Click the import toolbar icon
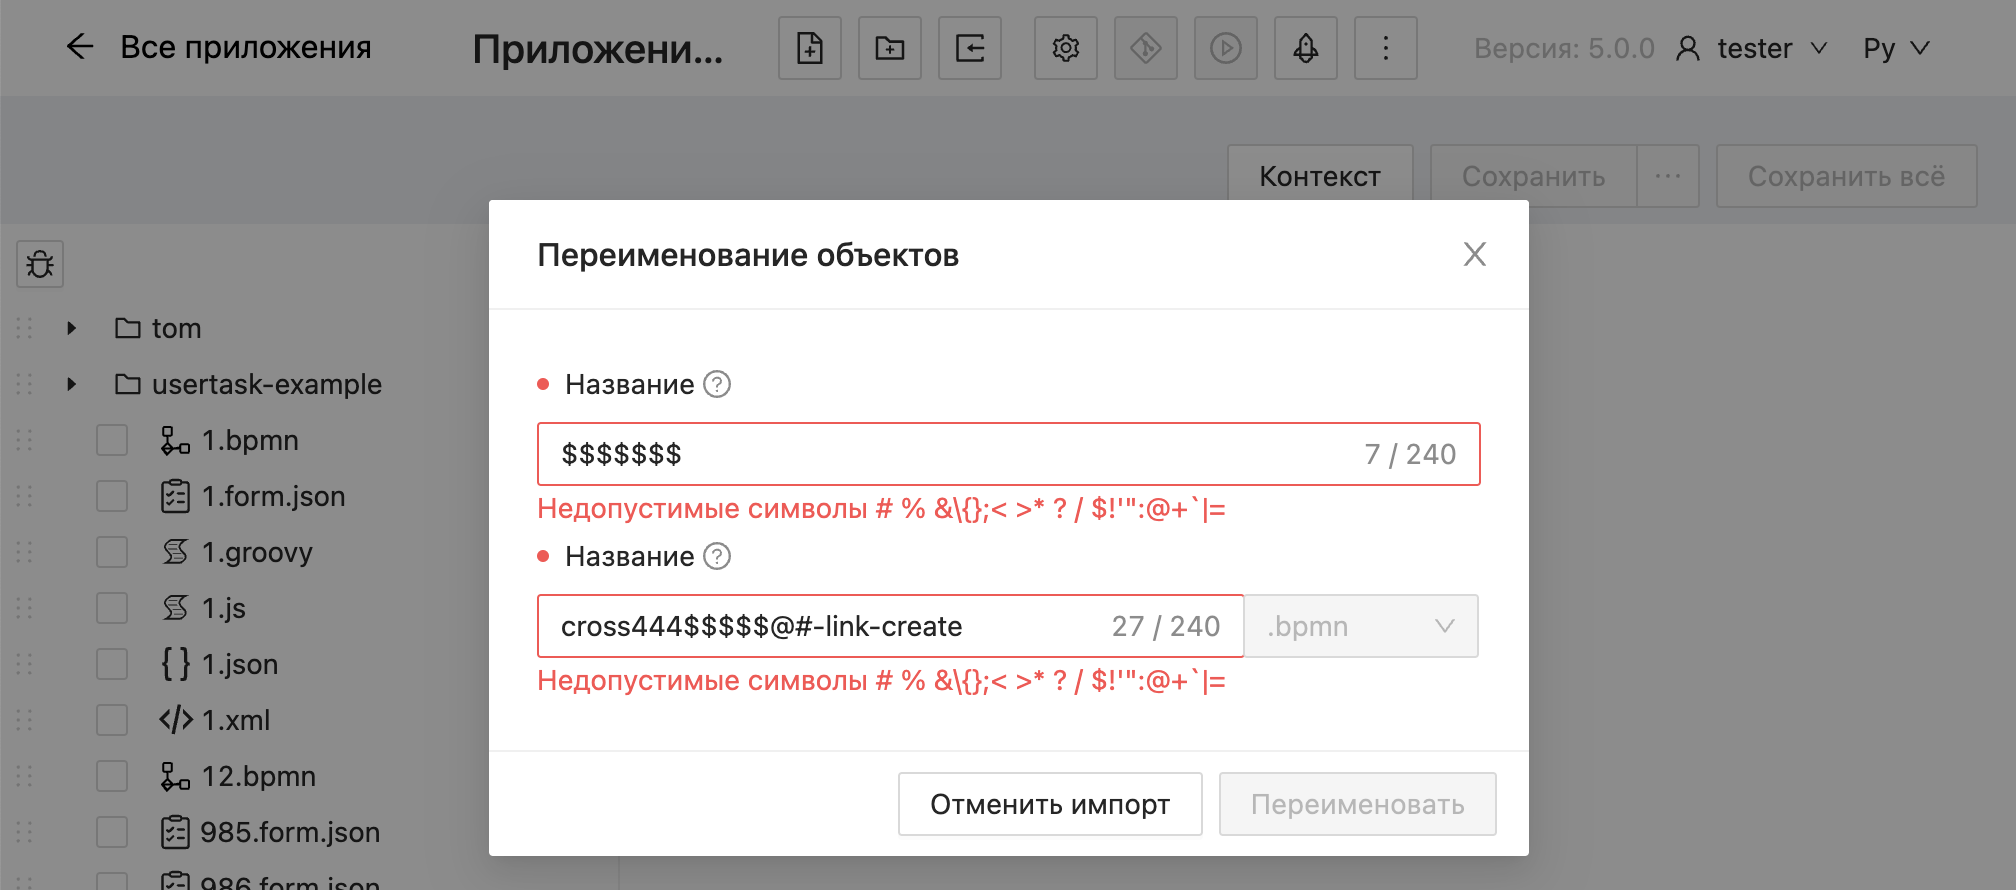The height and width of the screenshot is (890, 2016). 969,48
